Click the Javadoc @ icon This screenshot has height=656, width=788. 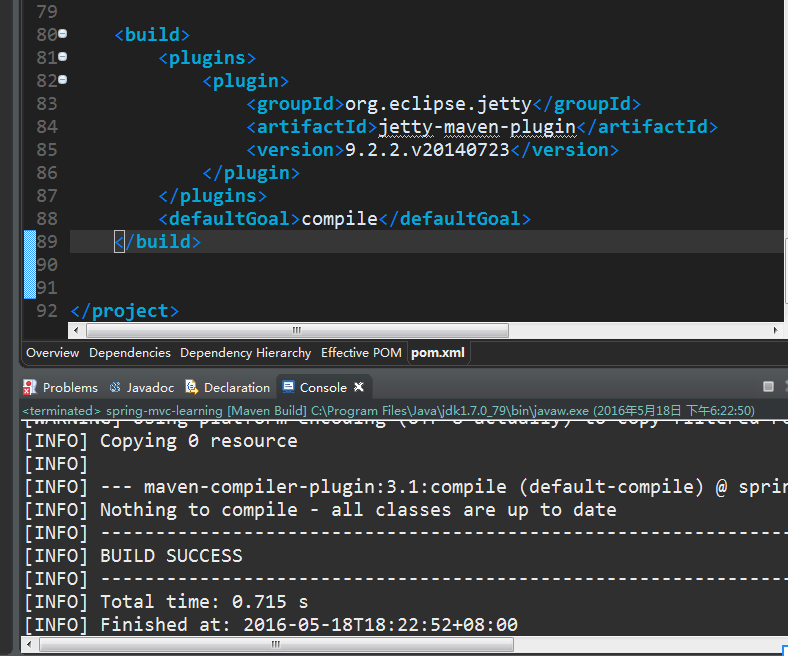point(115,387)
